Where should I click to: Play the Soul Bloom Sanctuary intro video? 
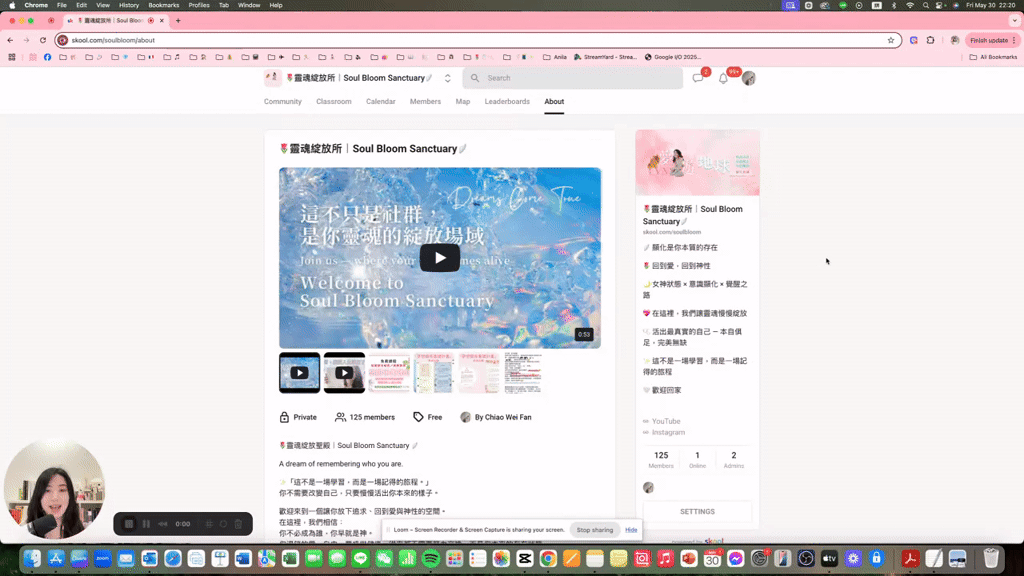click(x=439, y=257)
